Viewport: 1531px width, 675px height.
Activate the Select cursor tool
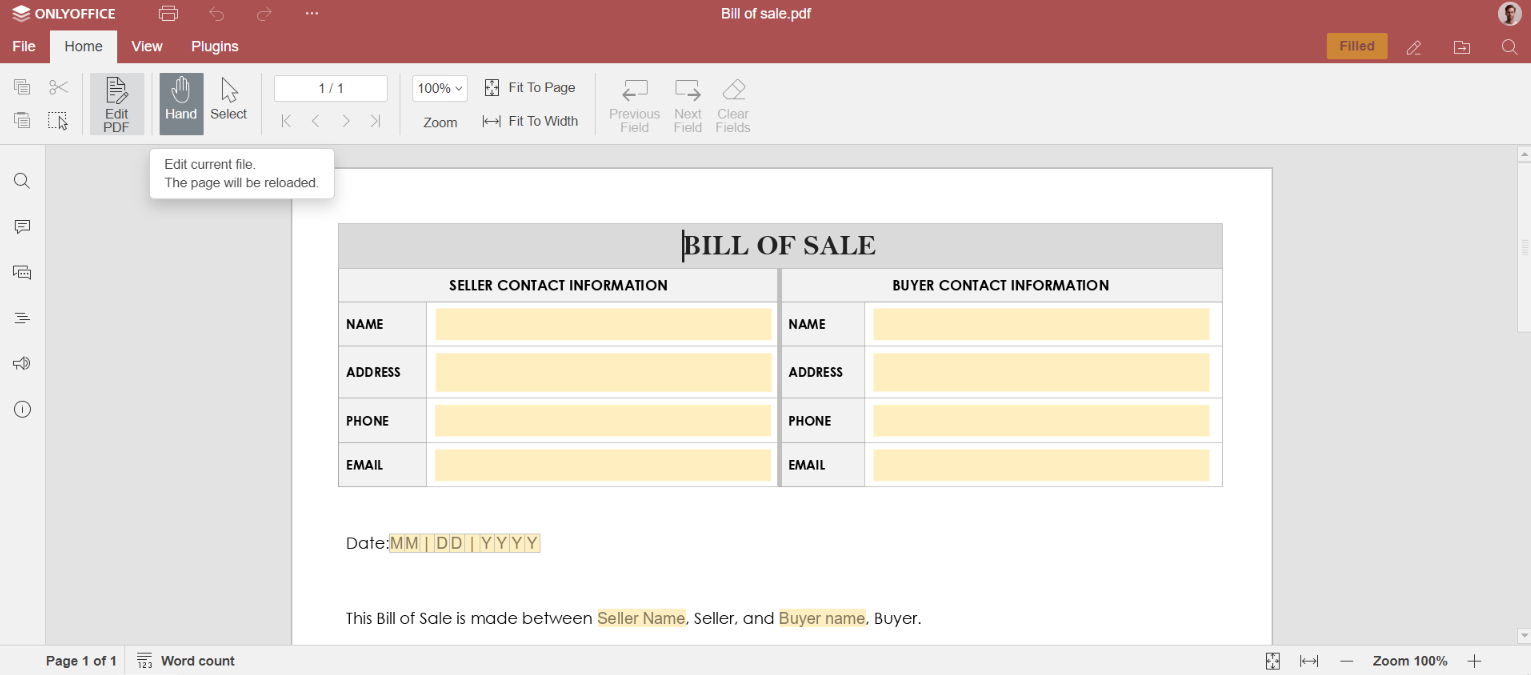[229, 100]
